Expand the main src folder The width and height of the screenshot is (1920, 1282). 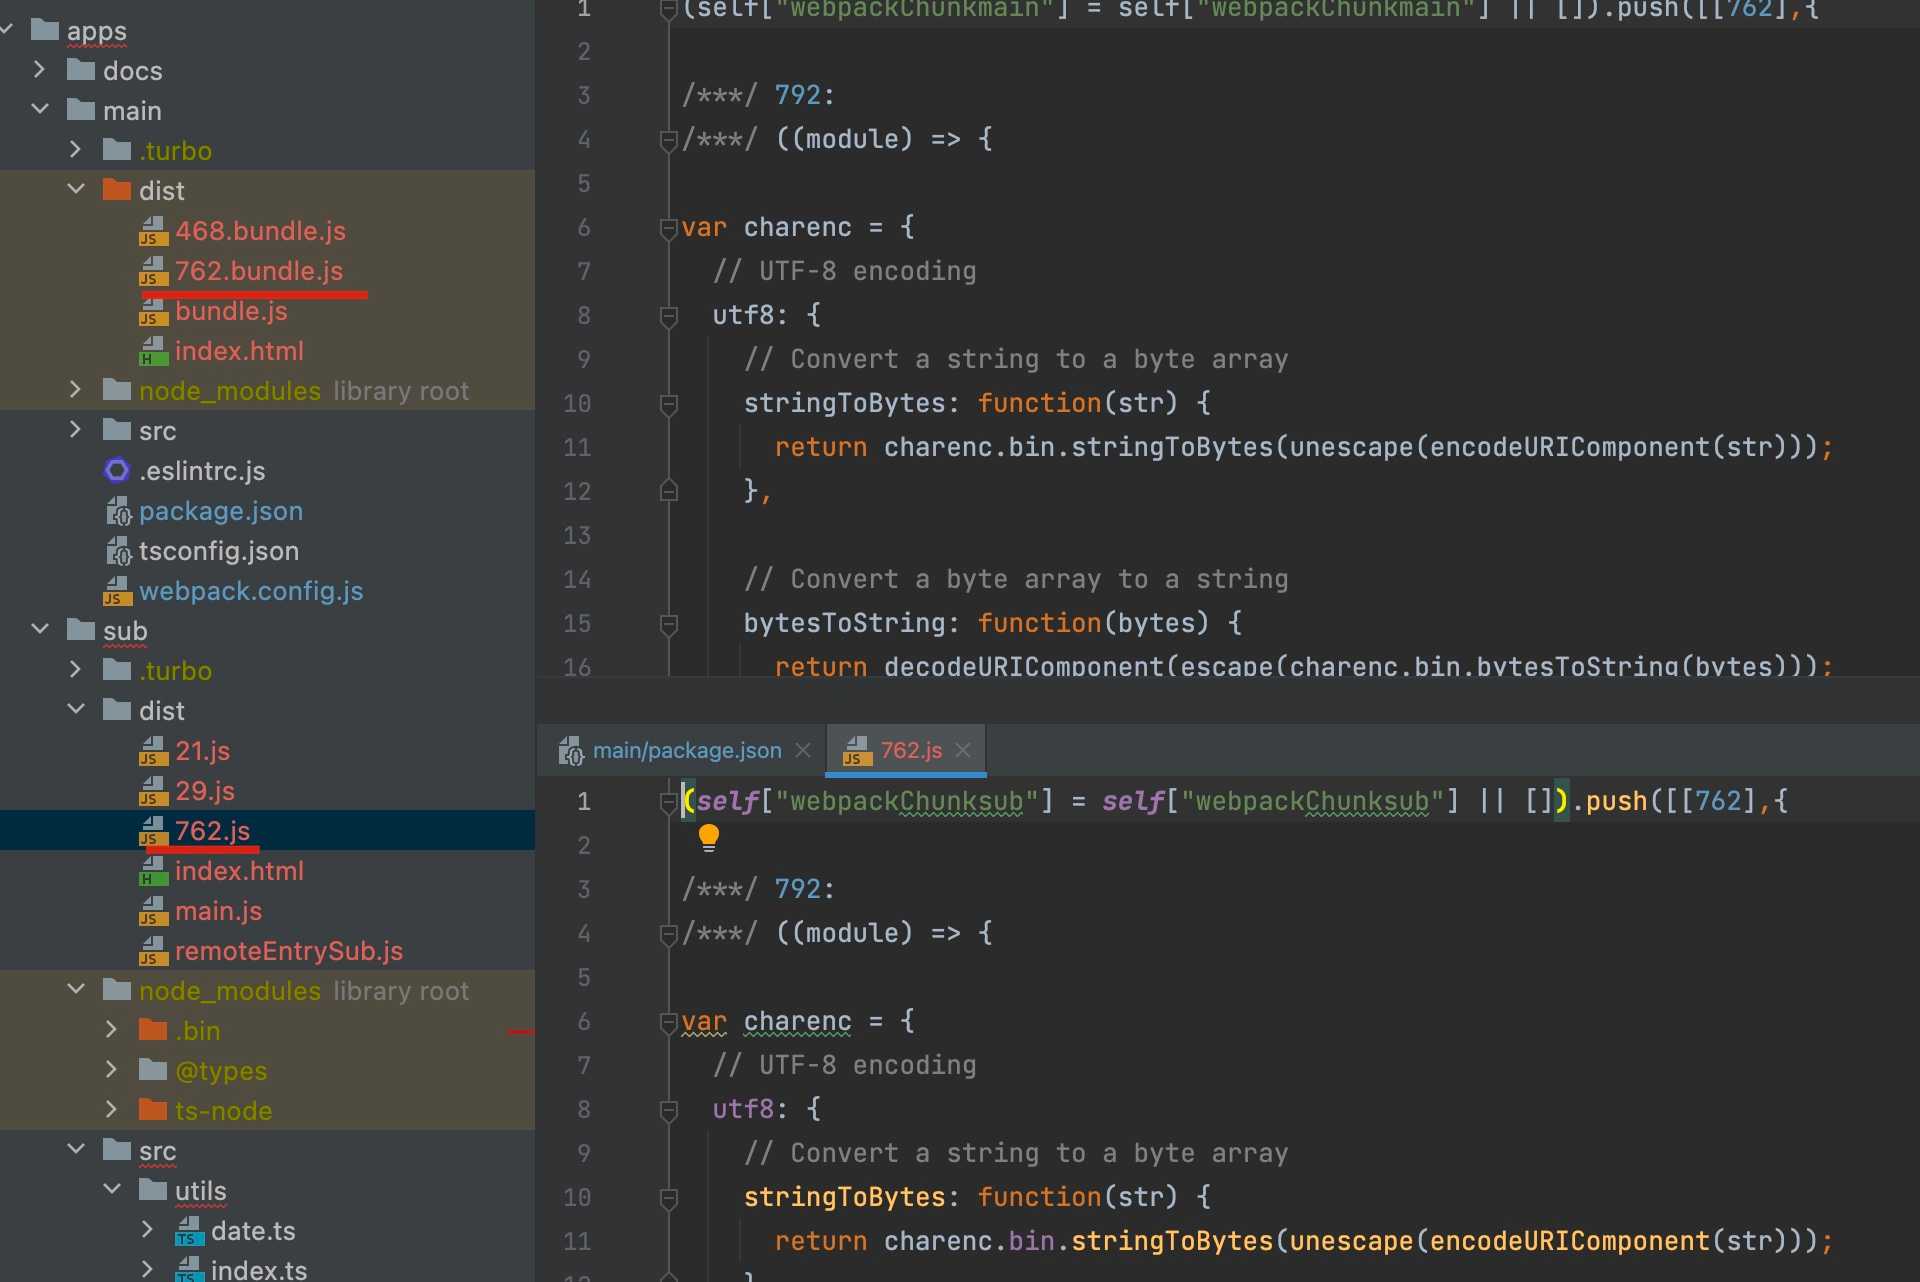coord(76,430)
